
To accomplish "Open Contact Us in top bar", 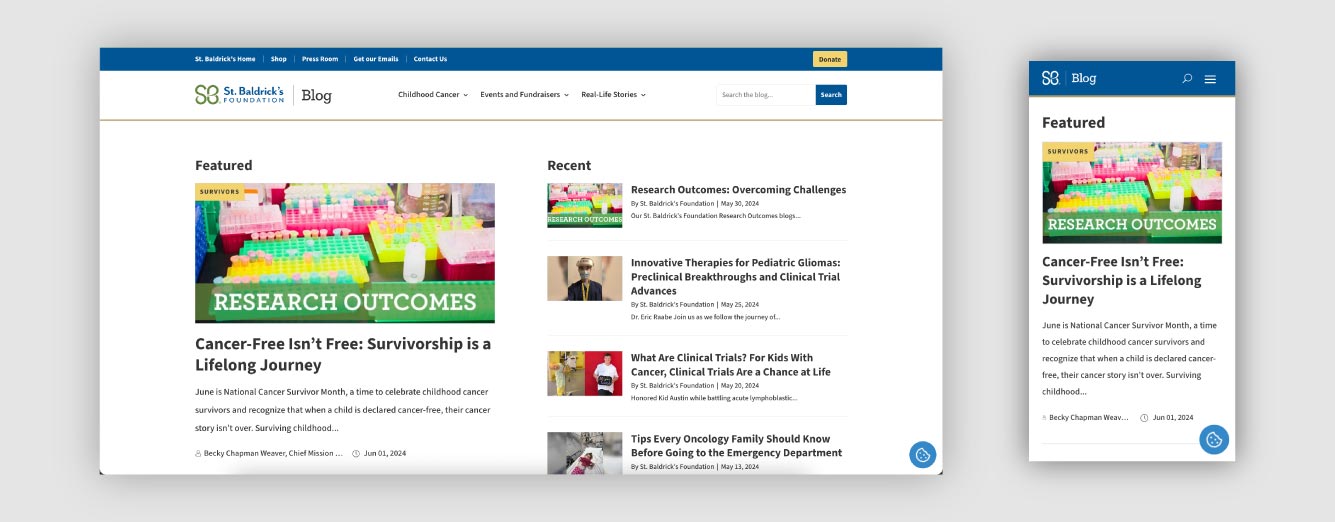I will pyautogui.click(x=430, y=59).
